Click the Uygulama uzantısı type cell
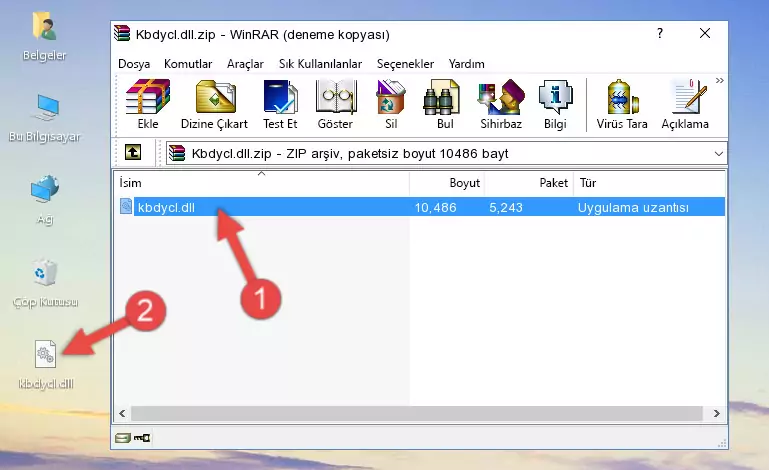Screen dimensions: 769x470 (633, 208)
